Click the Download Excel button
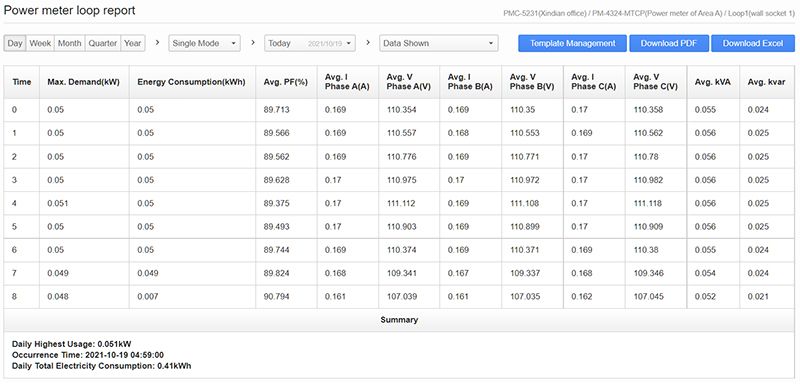 click(x=753, y=43)
